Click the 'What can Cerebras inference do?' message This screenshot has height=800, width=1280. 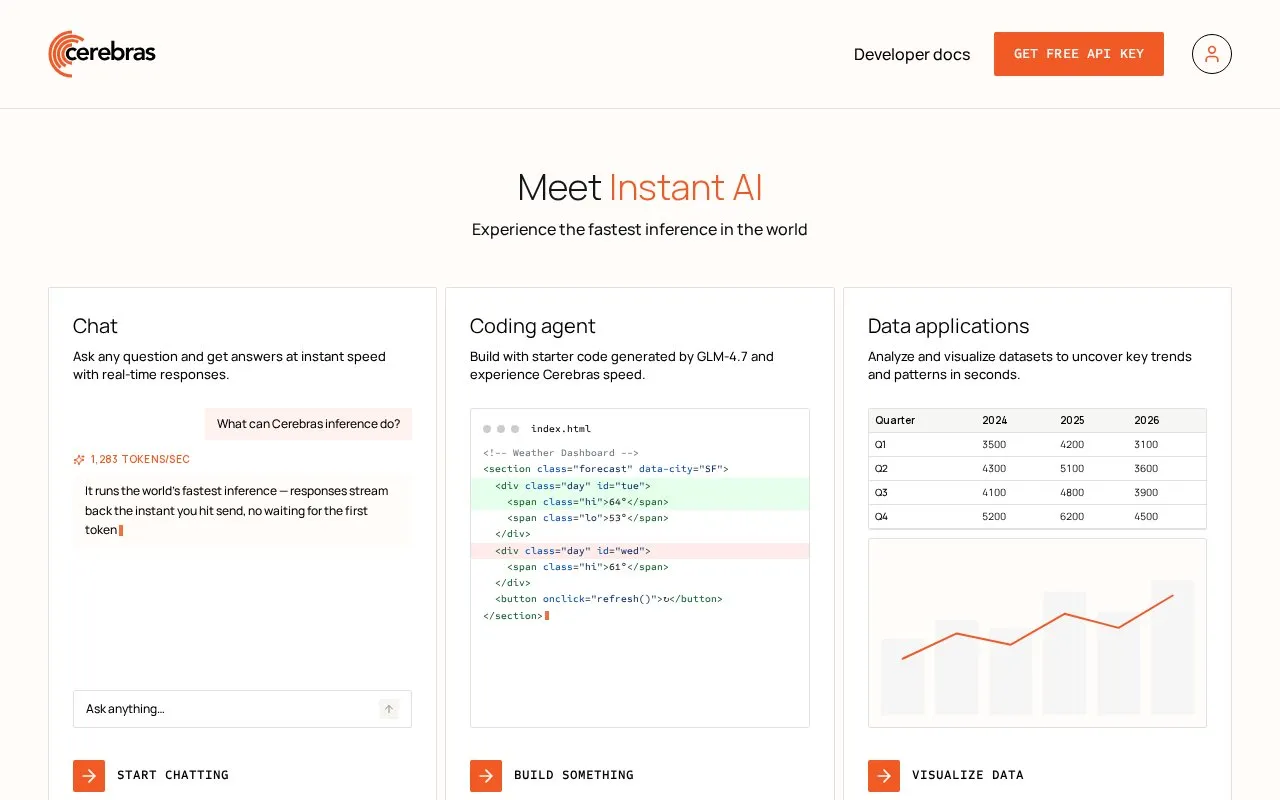click(x=308, y=424)
